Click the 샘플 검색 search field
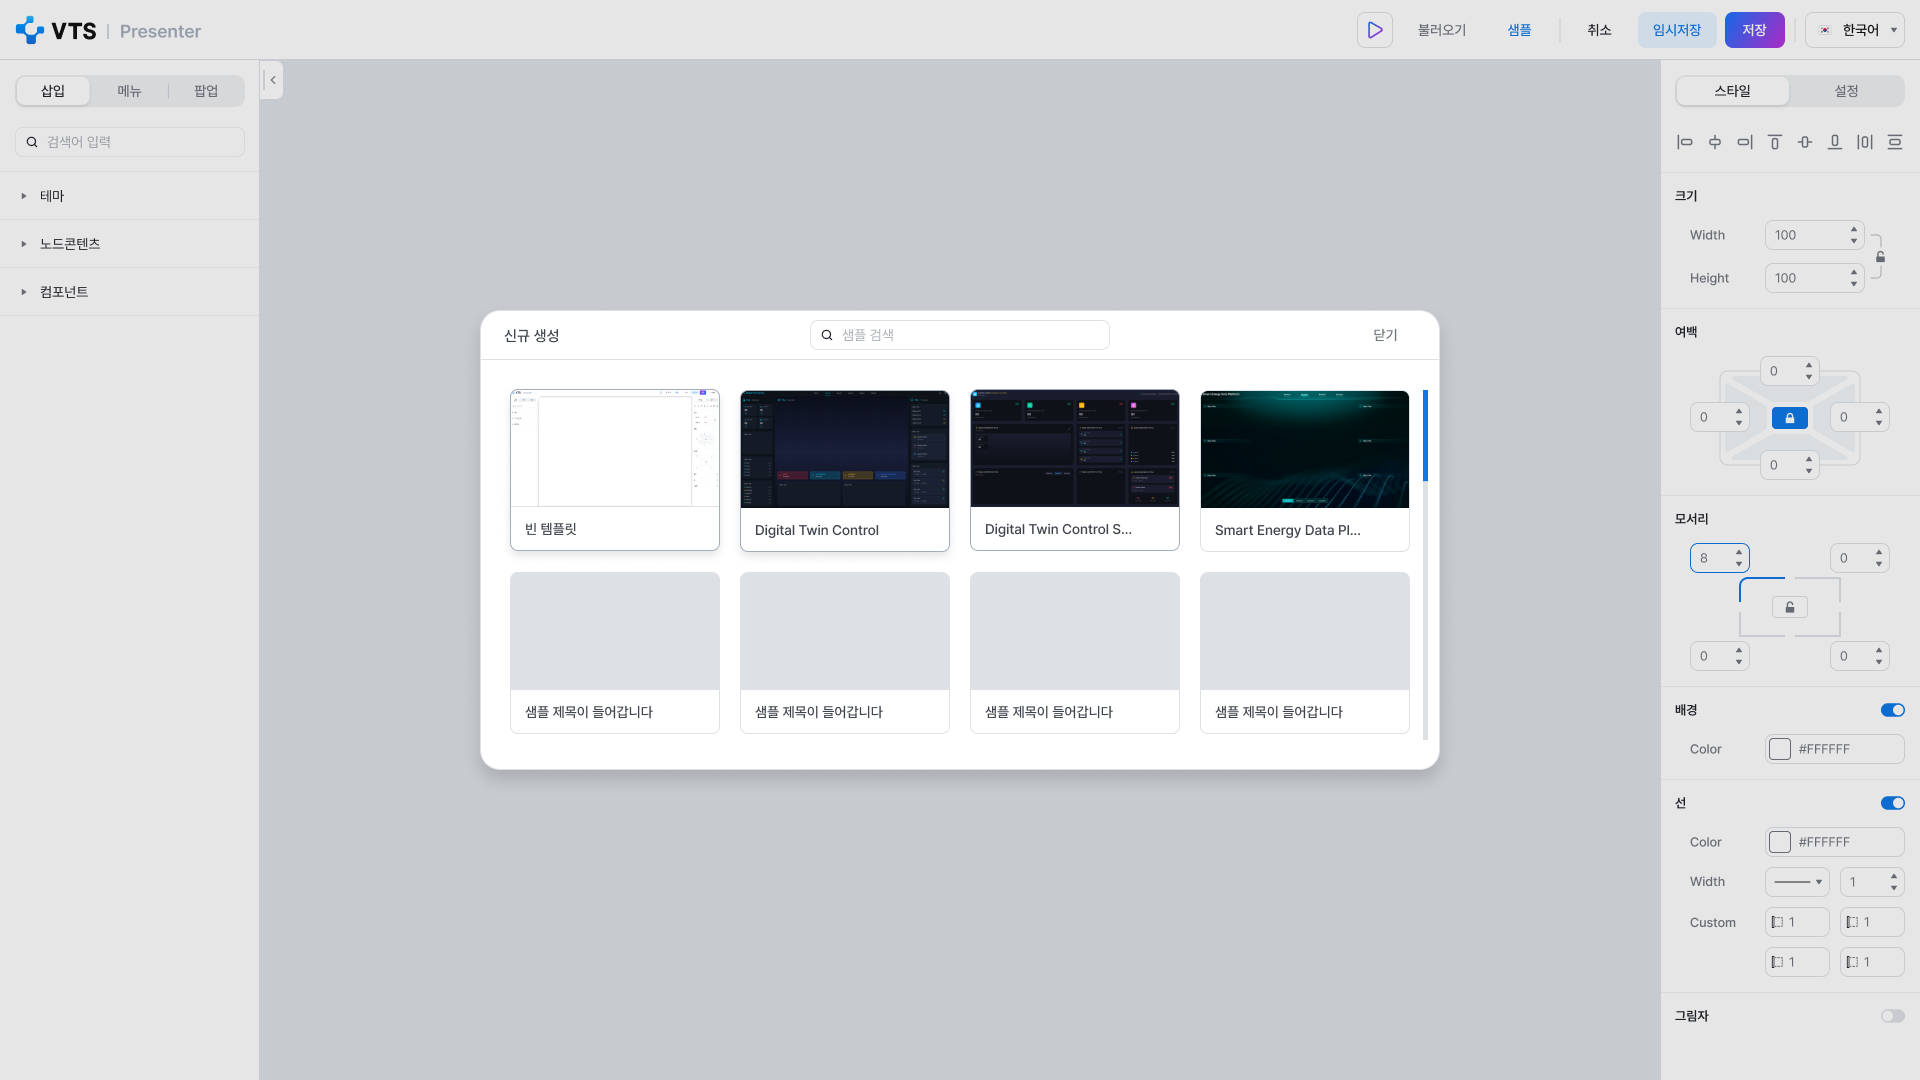 tap(960, 335)
